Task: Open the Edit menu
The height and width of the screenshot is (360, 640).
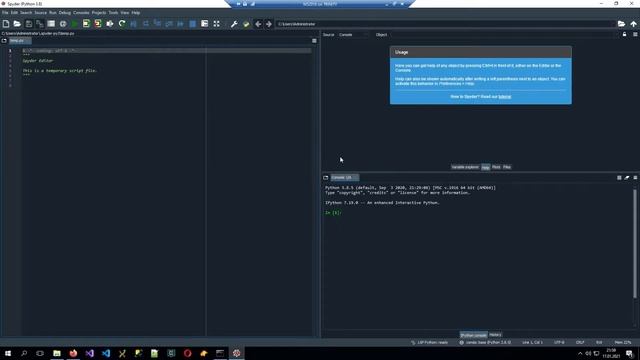Action: [x=14, y=13]
